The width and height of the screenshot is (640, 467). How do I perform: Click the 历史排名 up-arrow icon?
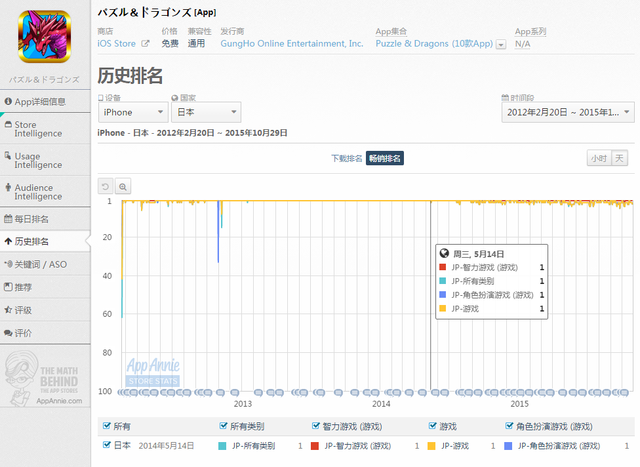8,242
